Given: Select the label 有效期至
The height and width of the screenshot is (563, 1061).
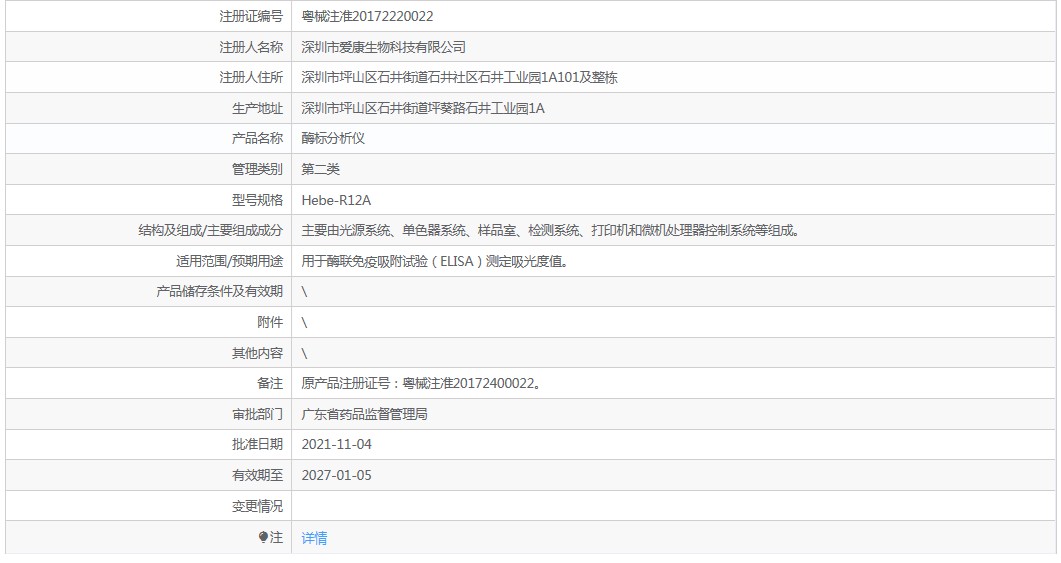Looking at the screenshot, I should click(257, 476).
